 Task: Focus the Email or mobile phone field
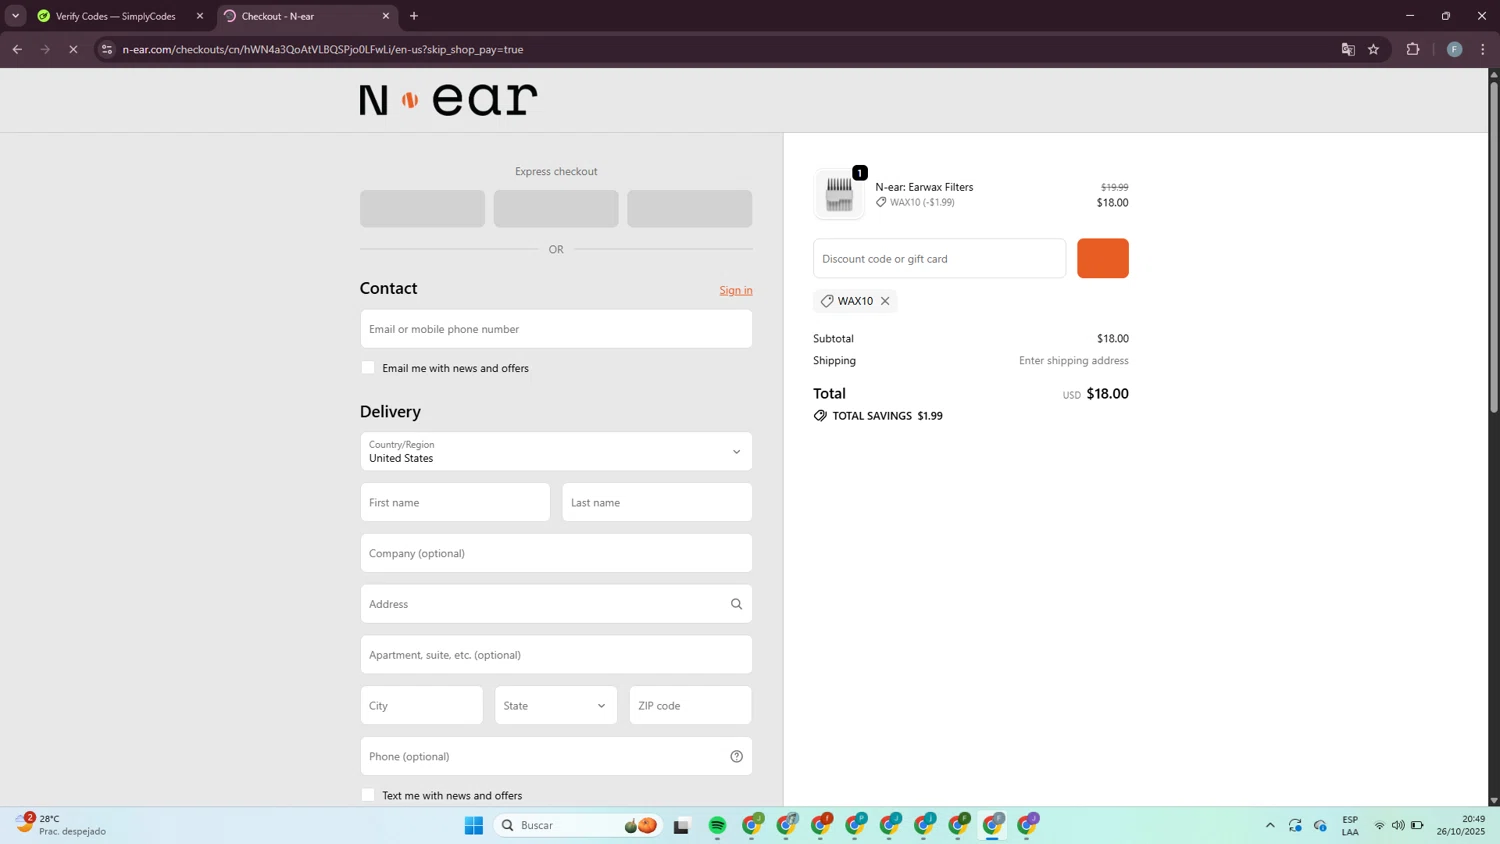[556, 329]
